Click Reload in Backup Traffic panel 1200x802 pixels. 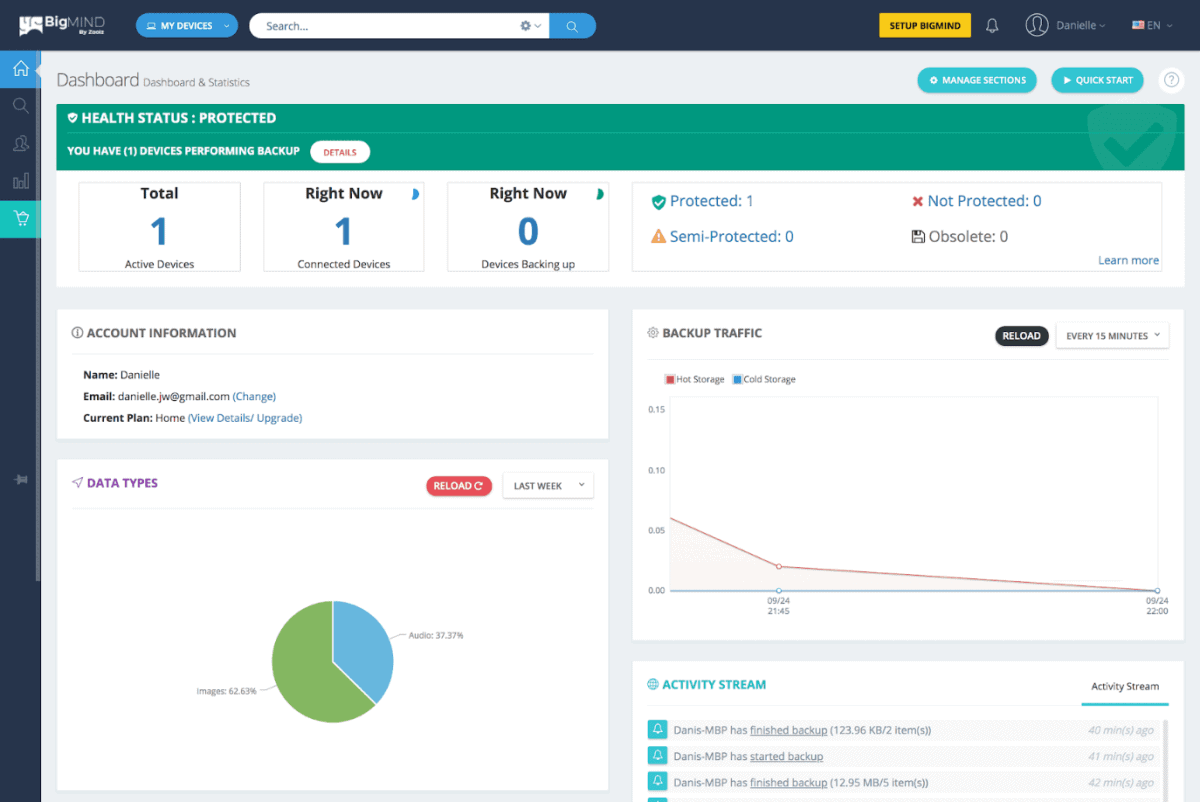[1021, 336]
